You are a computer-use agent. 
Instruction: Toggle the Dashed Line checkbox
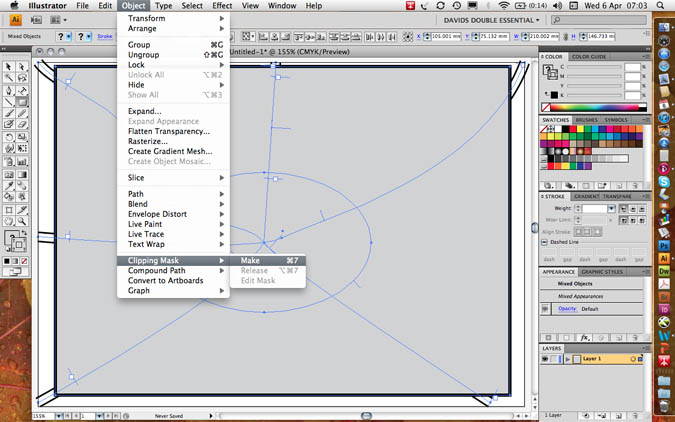[x=545, y=242]
